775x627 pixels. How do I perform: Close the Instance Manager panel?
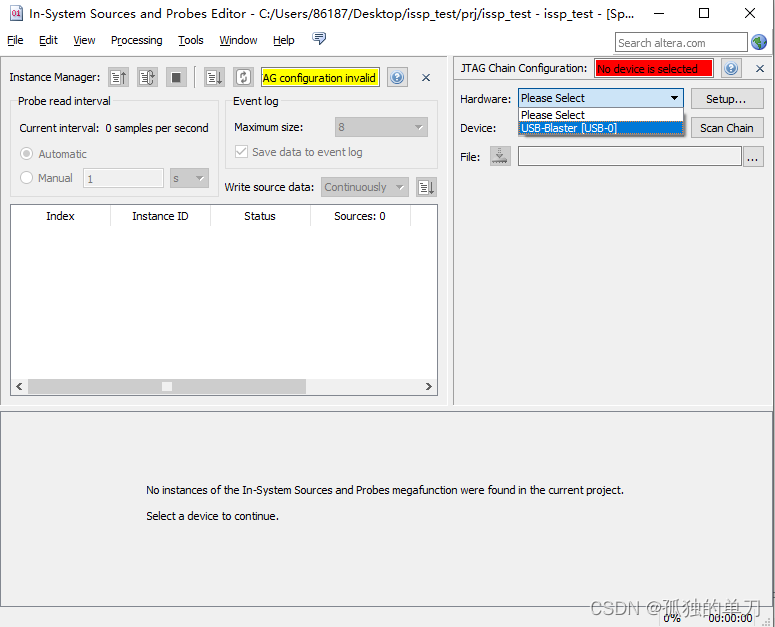(426, 78)
